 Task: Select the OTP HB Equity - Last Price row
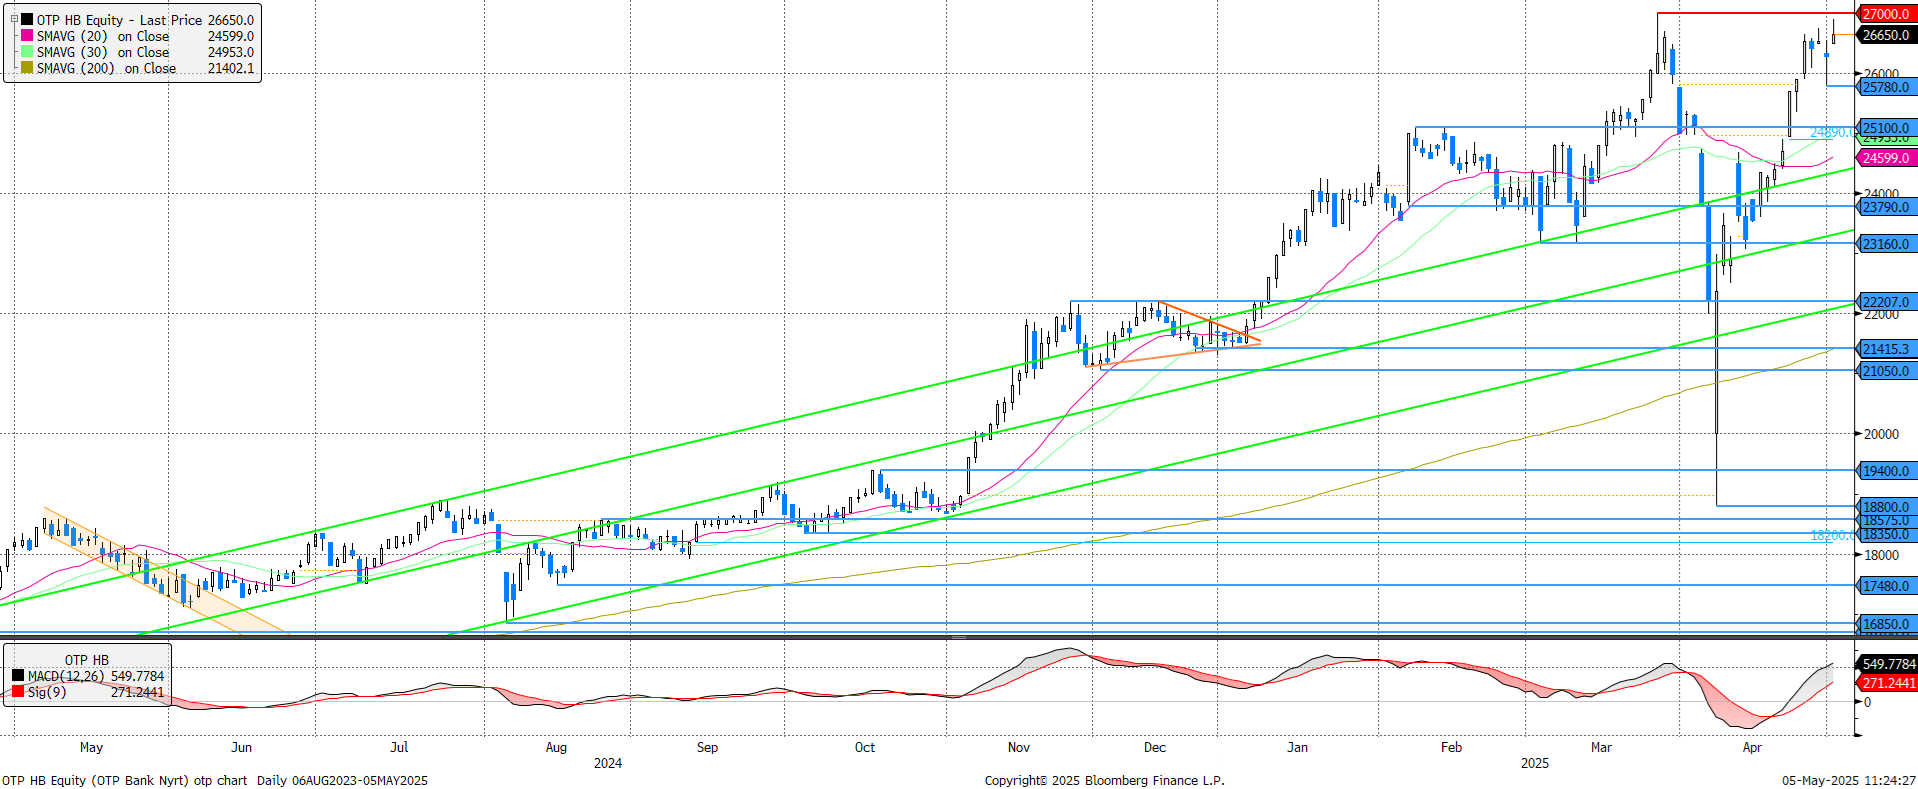coord(137,20)
